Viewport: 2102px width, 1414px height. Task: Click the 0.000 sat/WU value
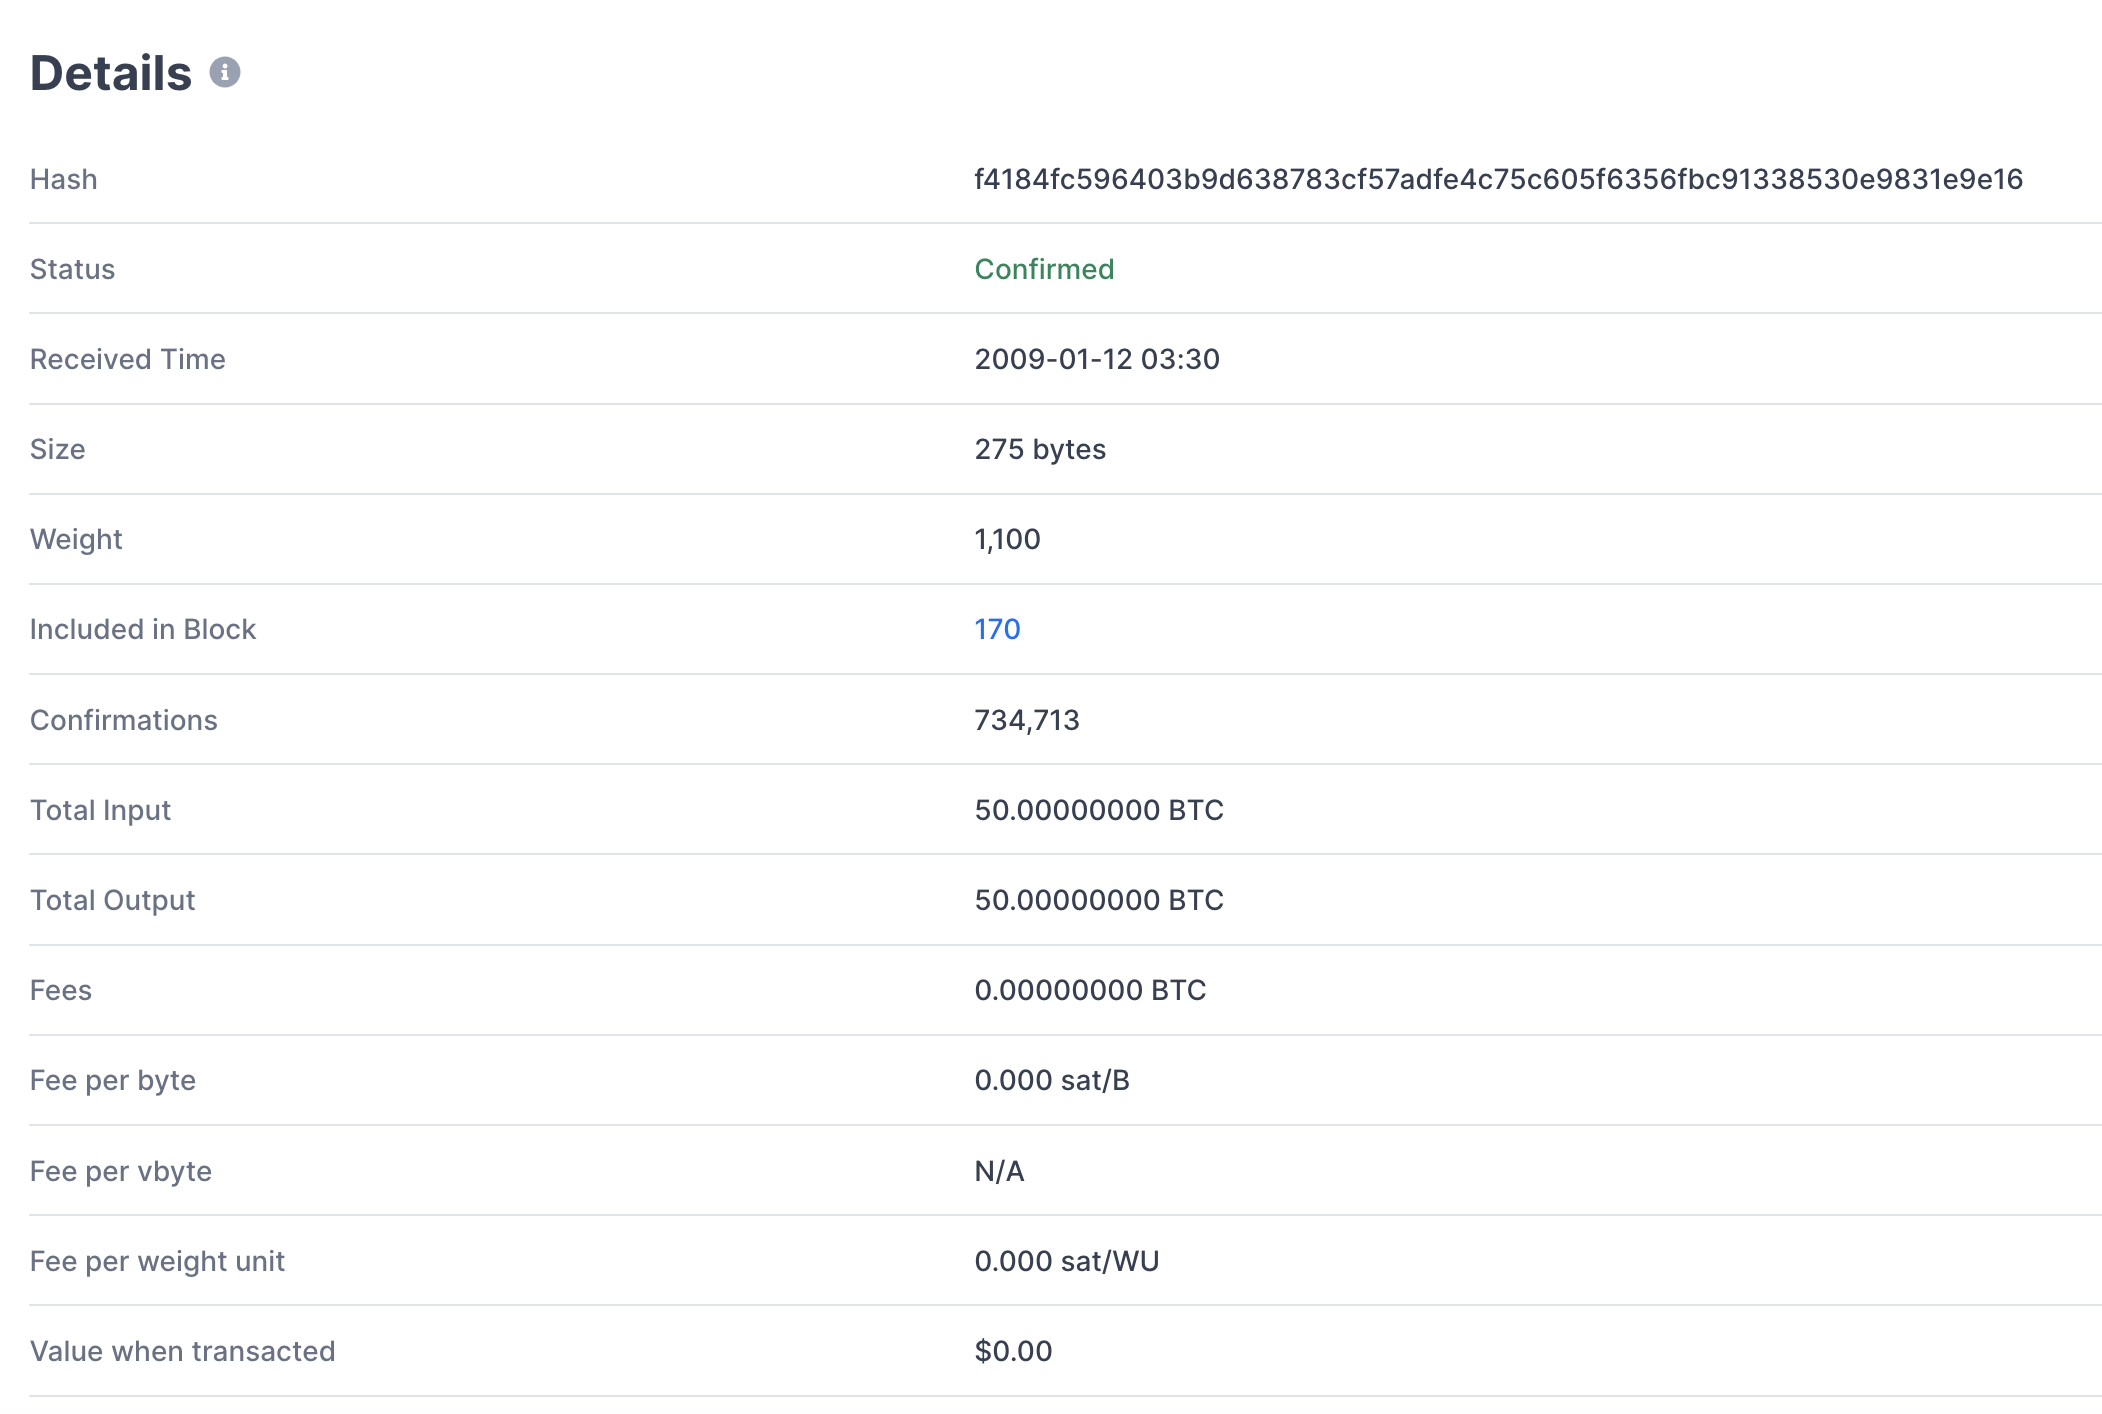(1067, 1261)
